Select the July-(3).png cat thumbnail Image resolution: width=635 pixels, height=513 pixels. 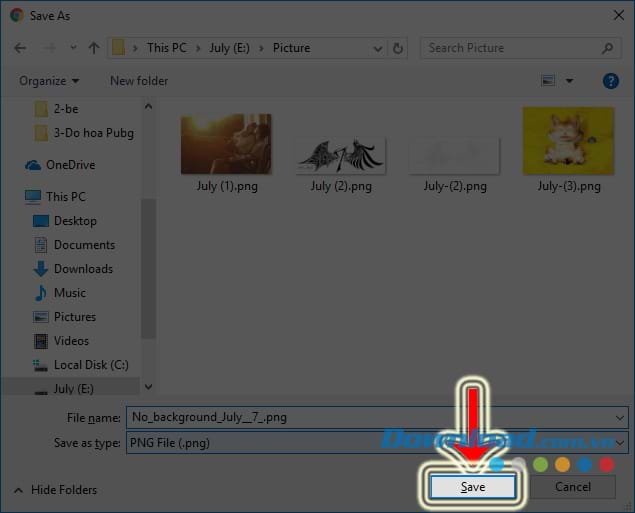pos(569,141)
